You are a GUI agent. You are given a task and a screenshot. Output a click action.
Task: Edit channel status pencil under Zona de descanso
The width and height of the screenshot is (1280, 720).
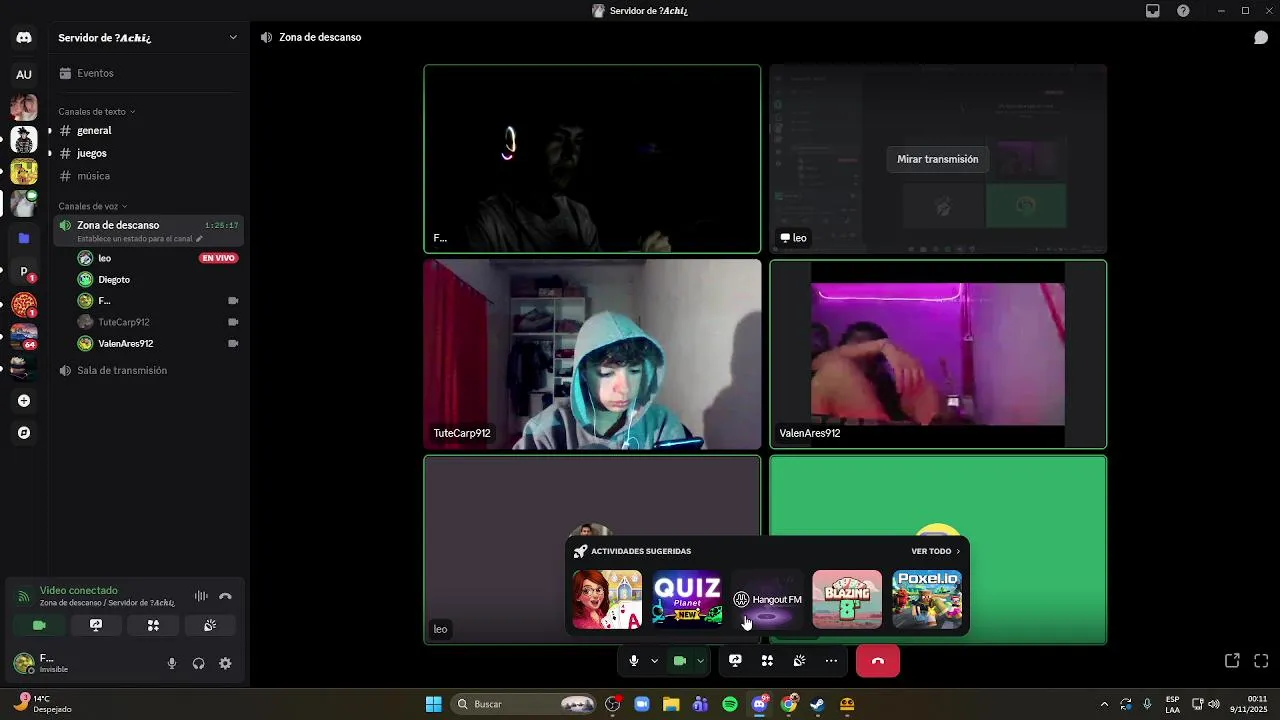199,239
